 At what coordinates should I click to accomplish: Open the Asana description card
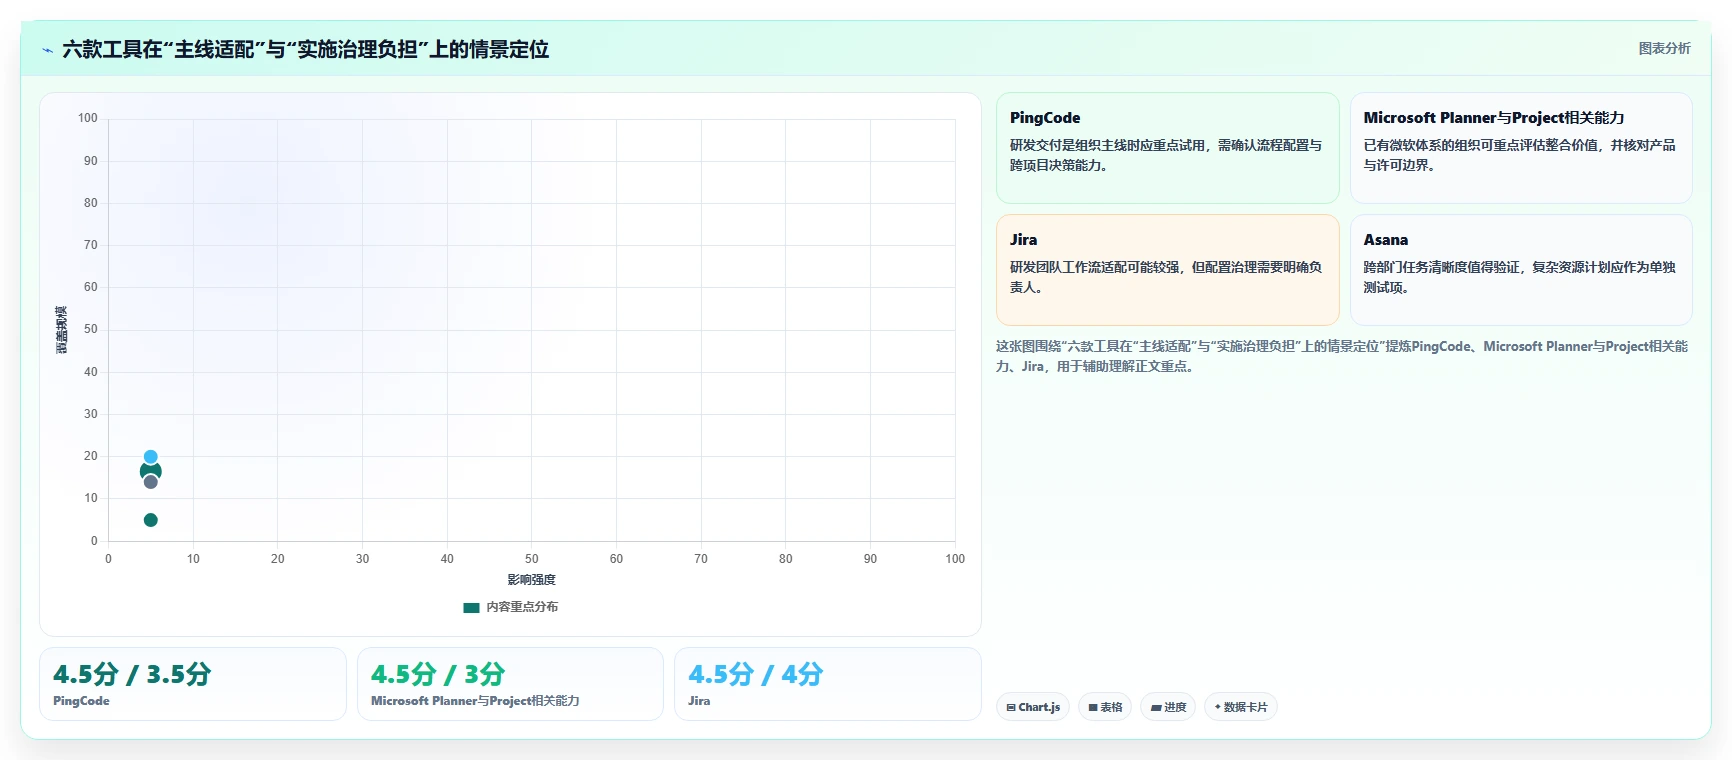coord(1521,270)
